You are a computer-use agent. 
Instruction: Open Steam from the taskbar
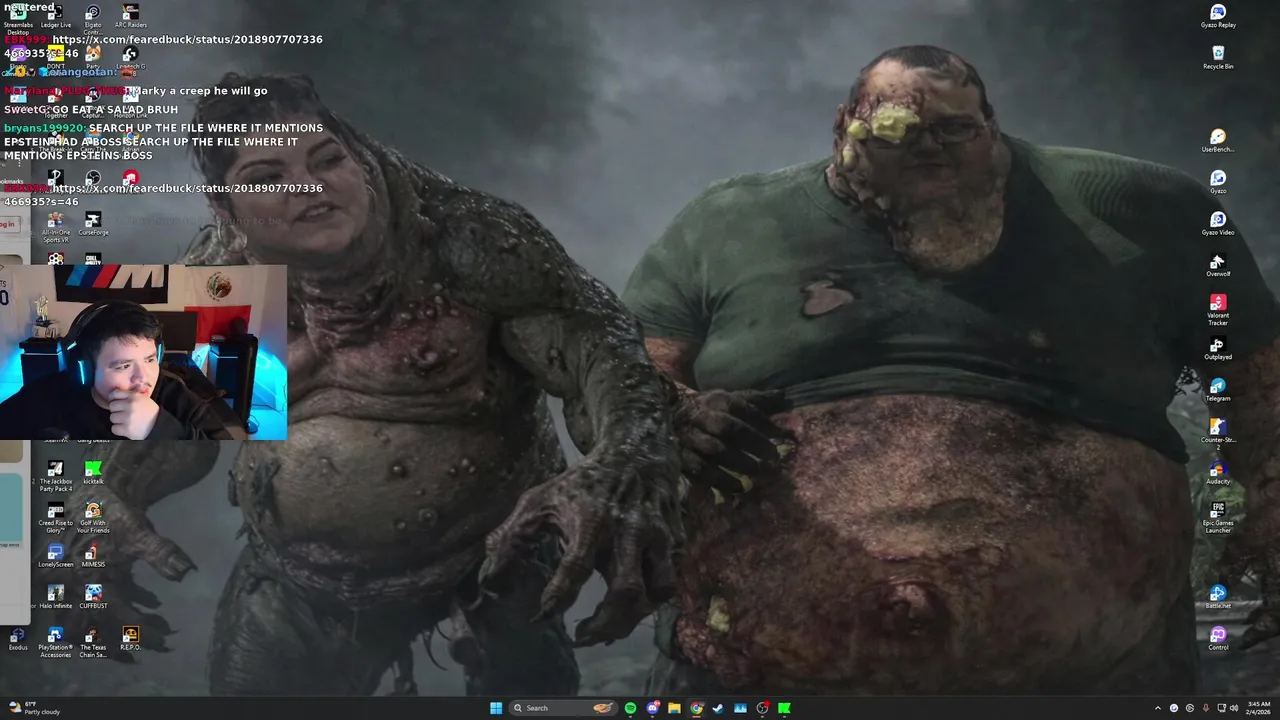(718, 708)
